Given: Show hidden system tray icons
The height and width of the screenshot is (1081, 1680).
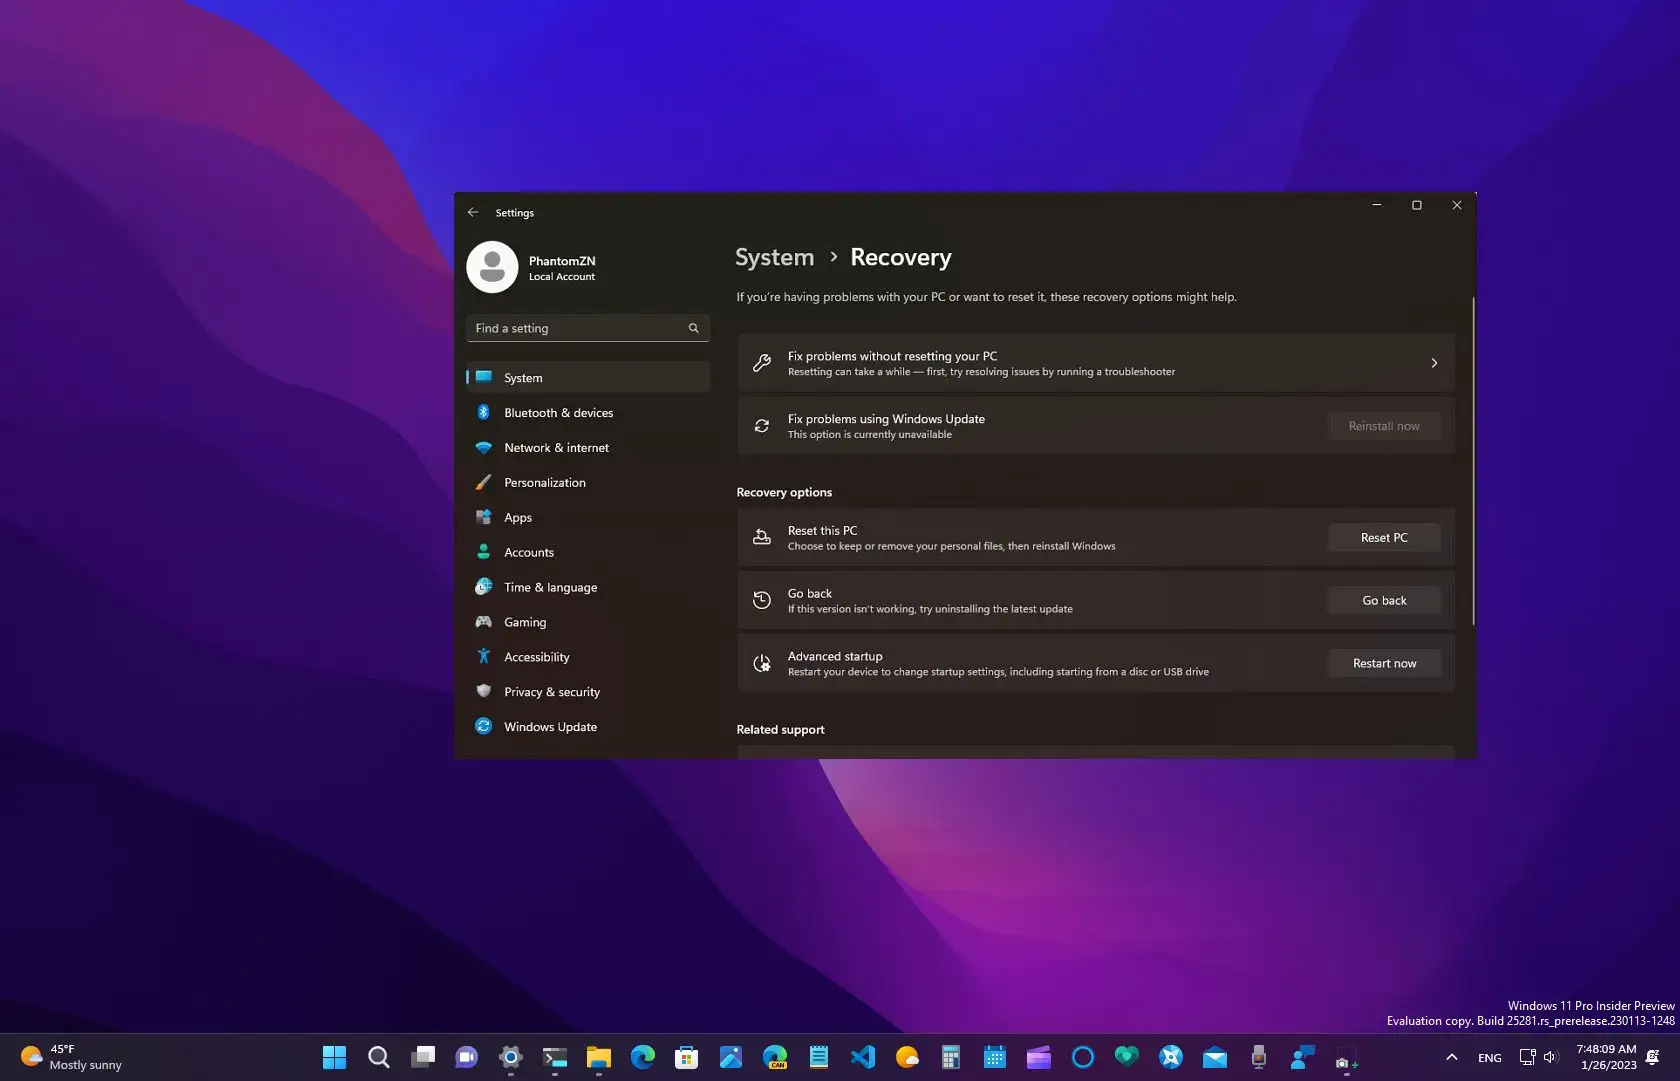Looking at the screenshot, I should [x=1452, y=1057].
